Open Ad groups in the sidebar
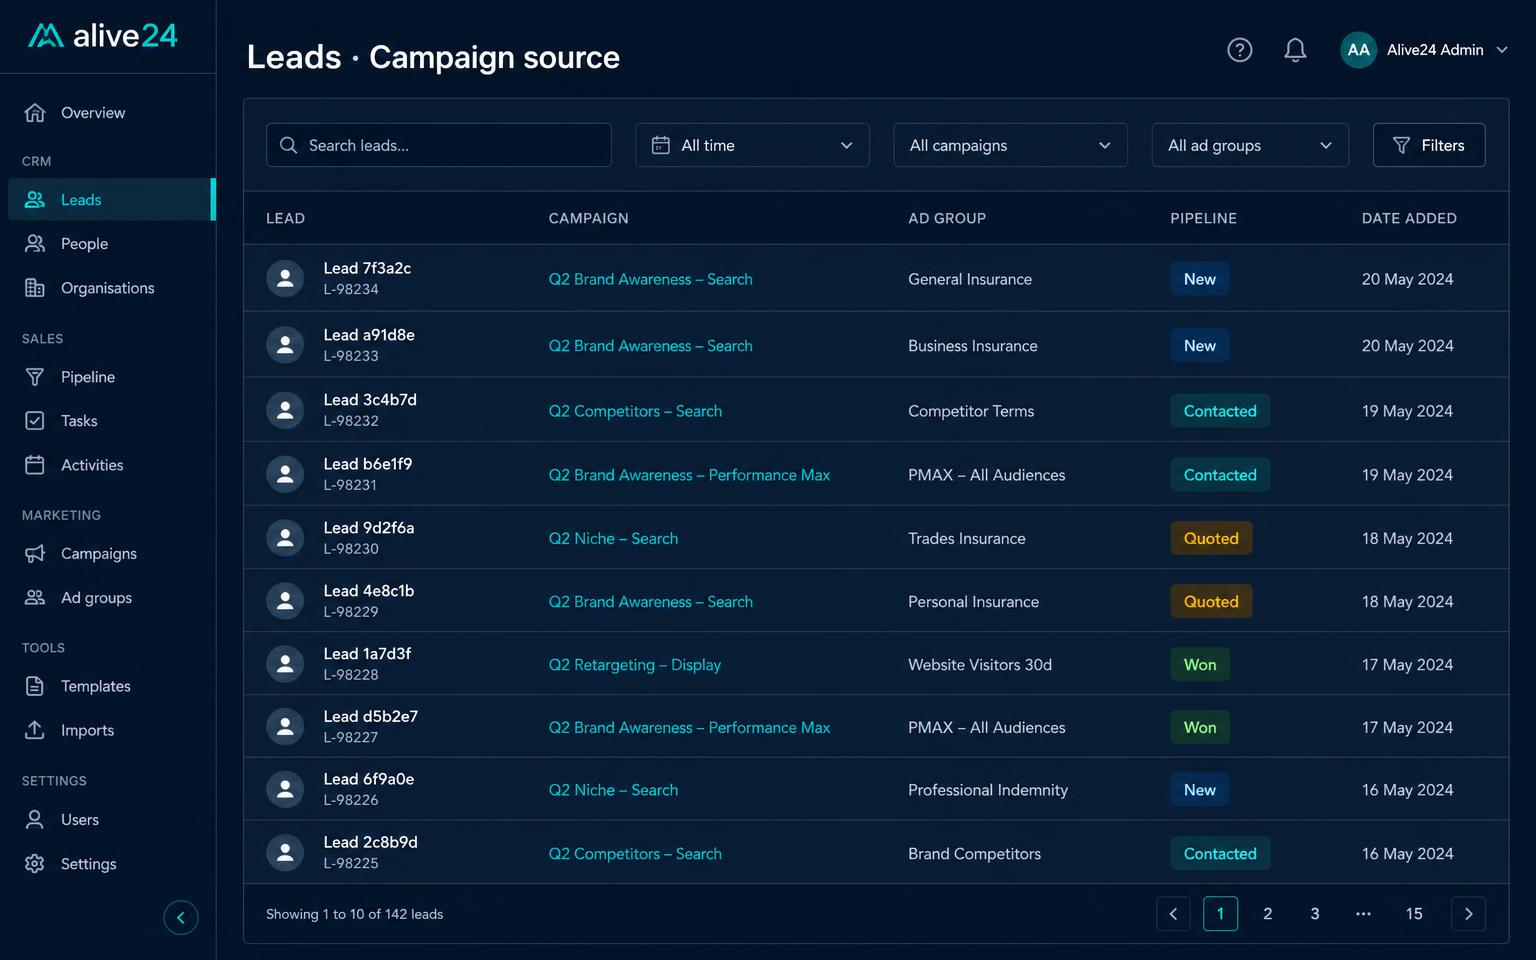Screen dimensions: 1536x960 point(108,598)
